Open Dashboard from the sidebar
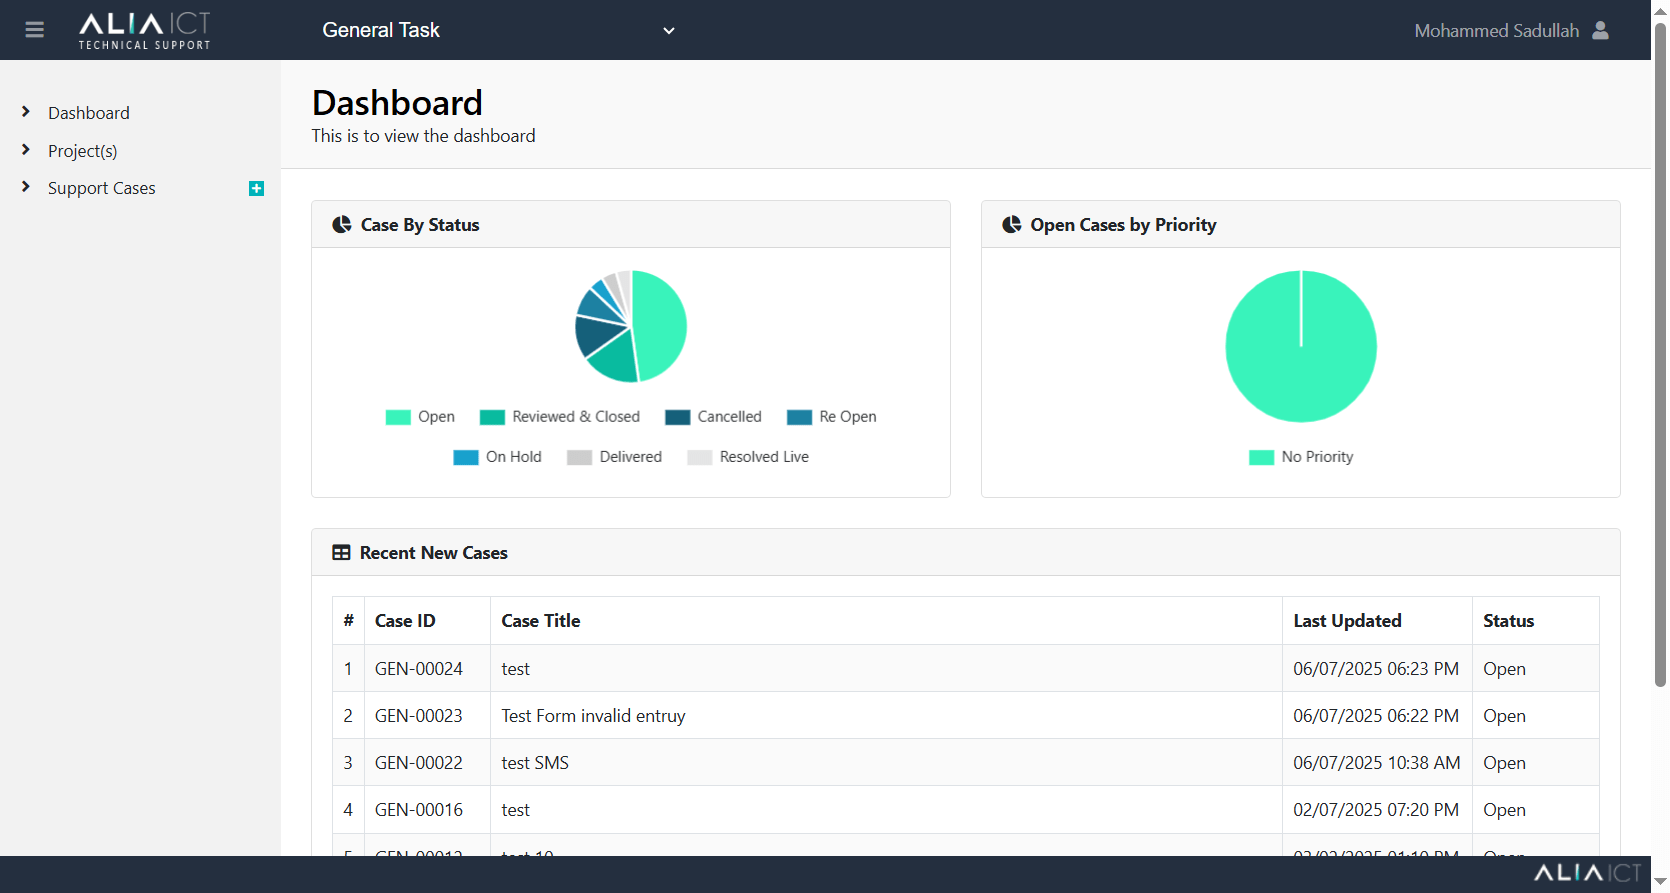The width and height of the screenshot is (1670, 893). pos(89,113)
